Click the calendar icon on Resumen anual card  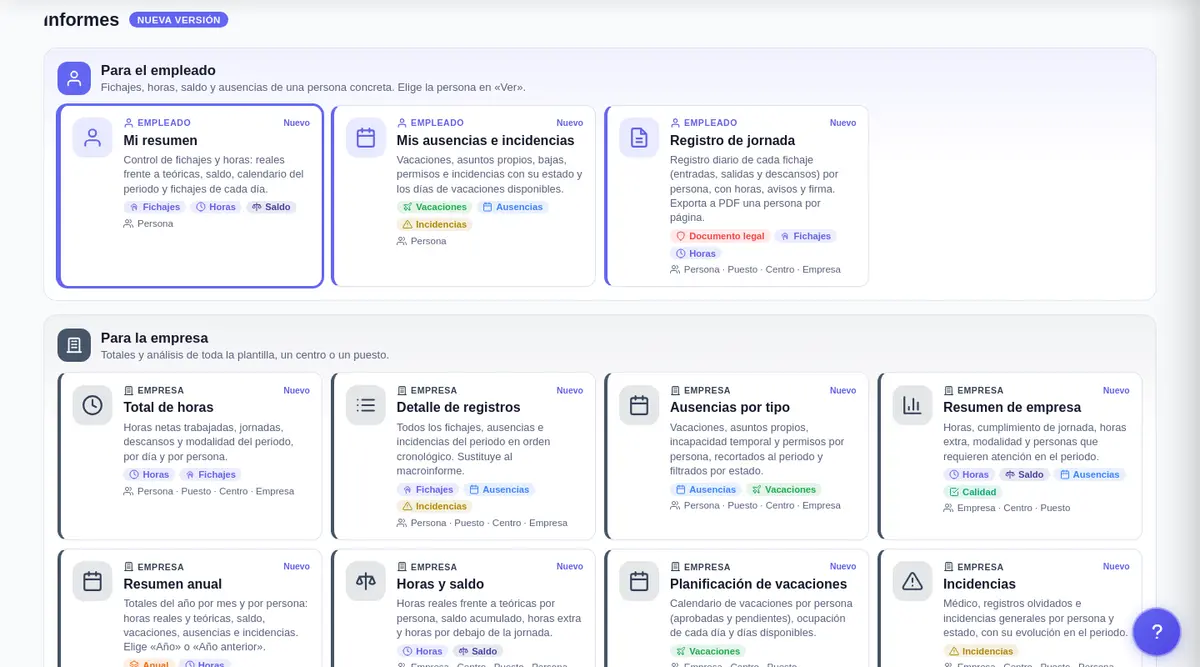tap(93, 581)
